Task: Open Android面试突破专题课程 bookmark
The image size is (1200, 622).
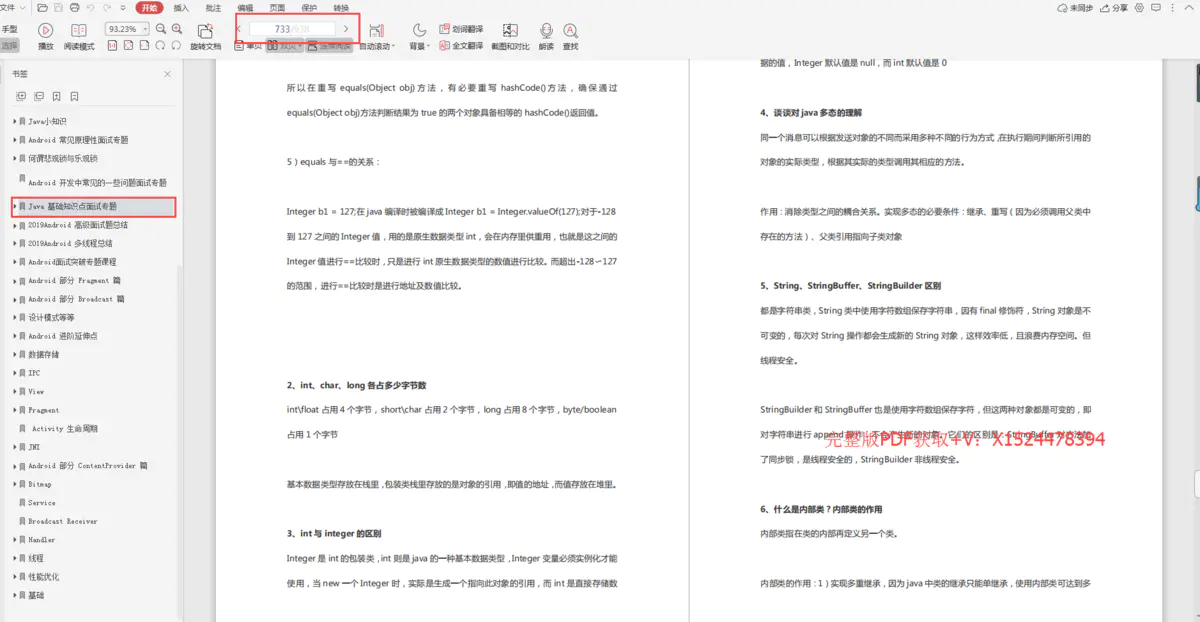Action: coord(72,262)
